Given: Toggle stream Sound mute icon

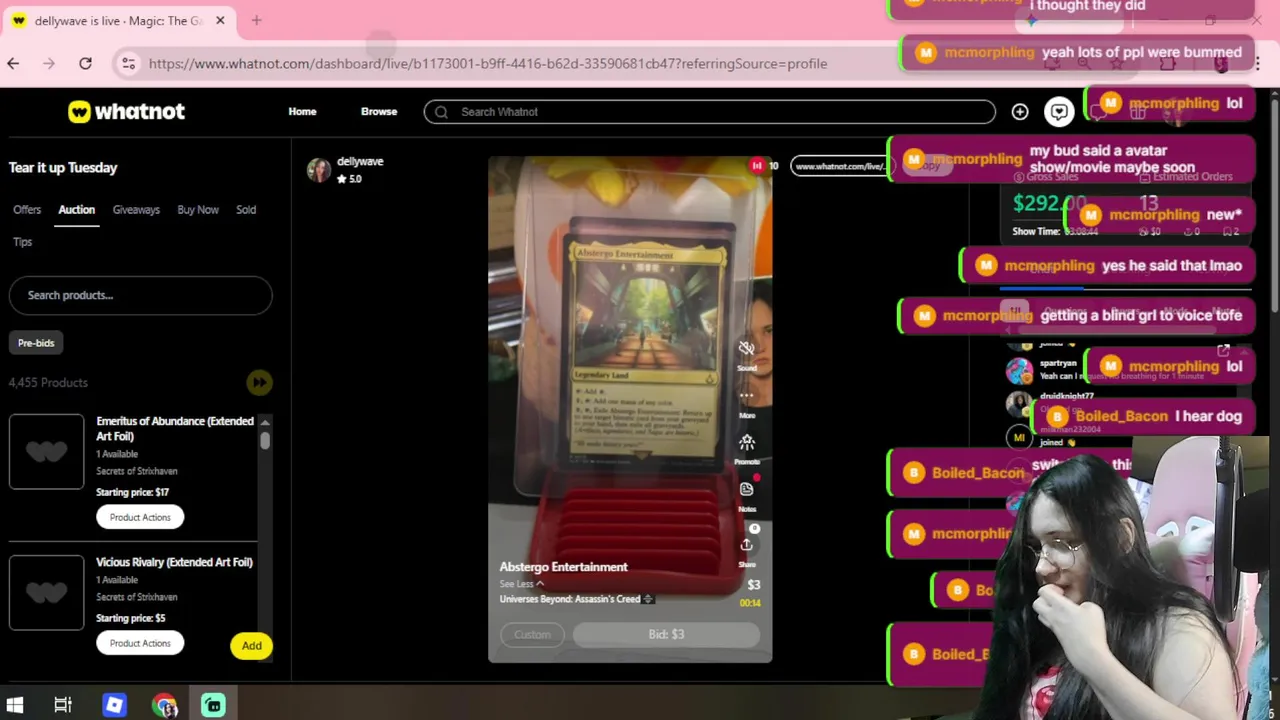Looking at the screenshot, I should coord(746,349).
